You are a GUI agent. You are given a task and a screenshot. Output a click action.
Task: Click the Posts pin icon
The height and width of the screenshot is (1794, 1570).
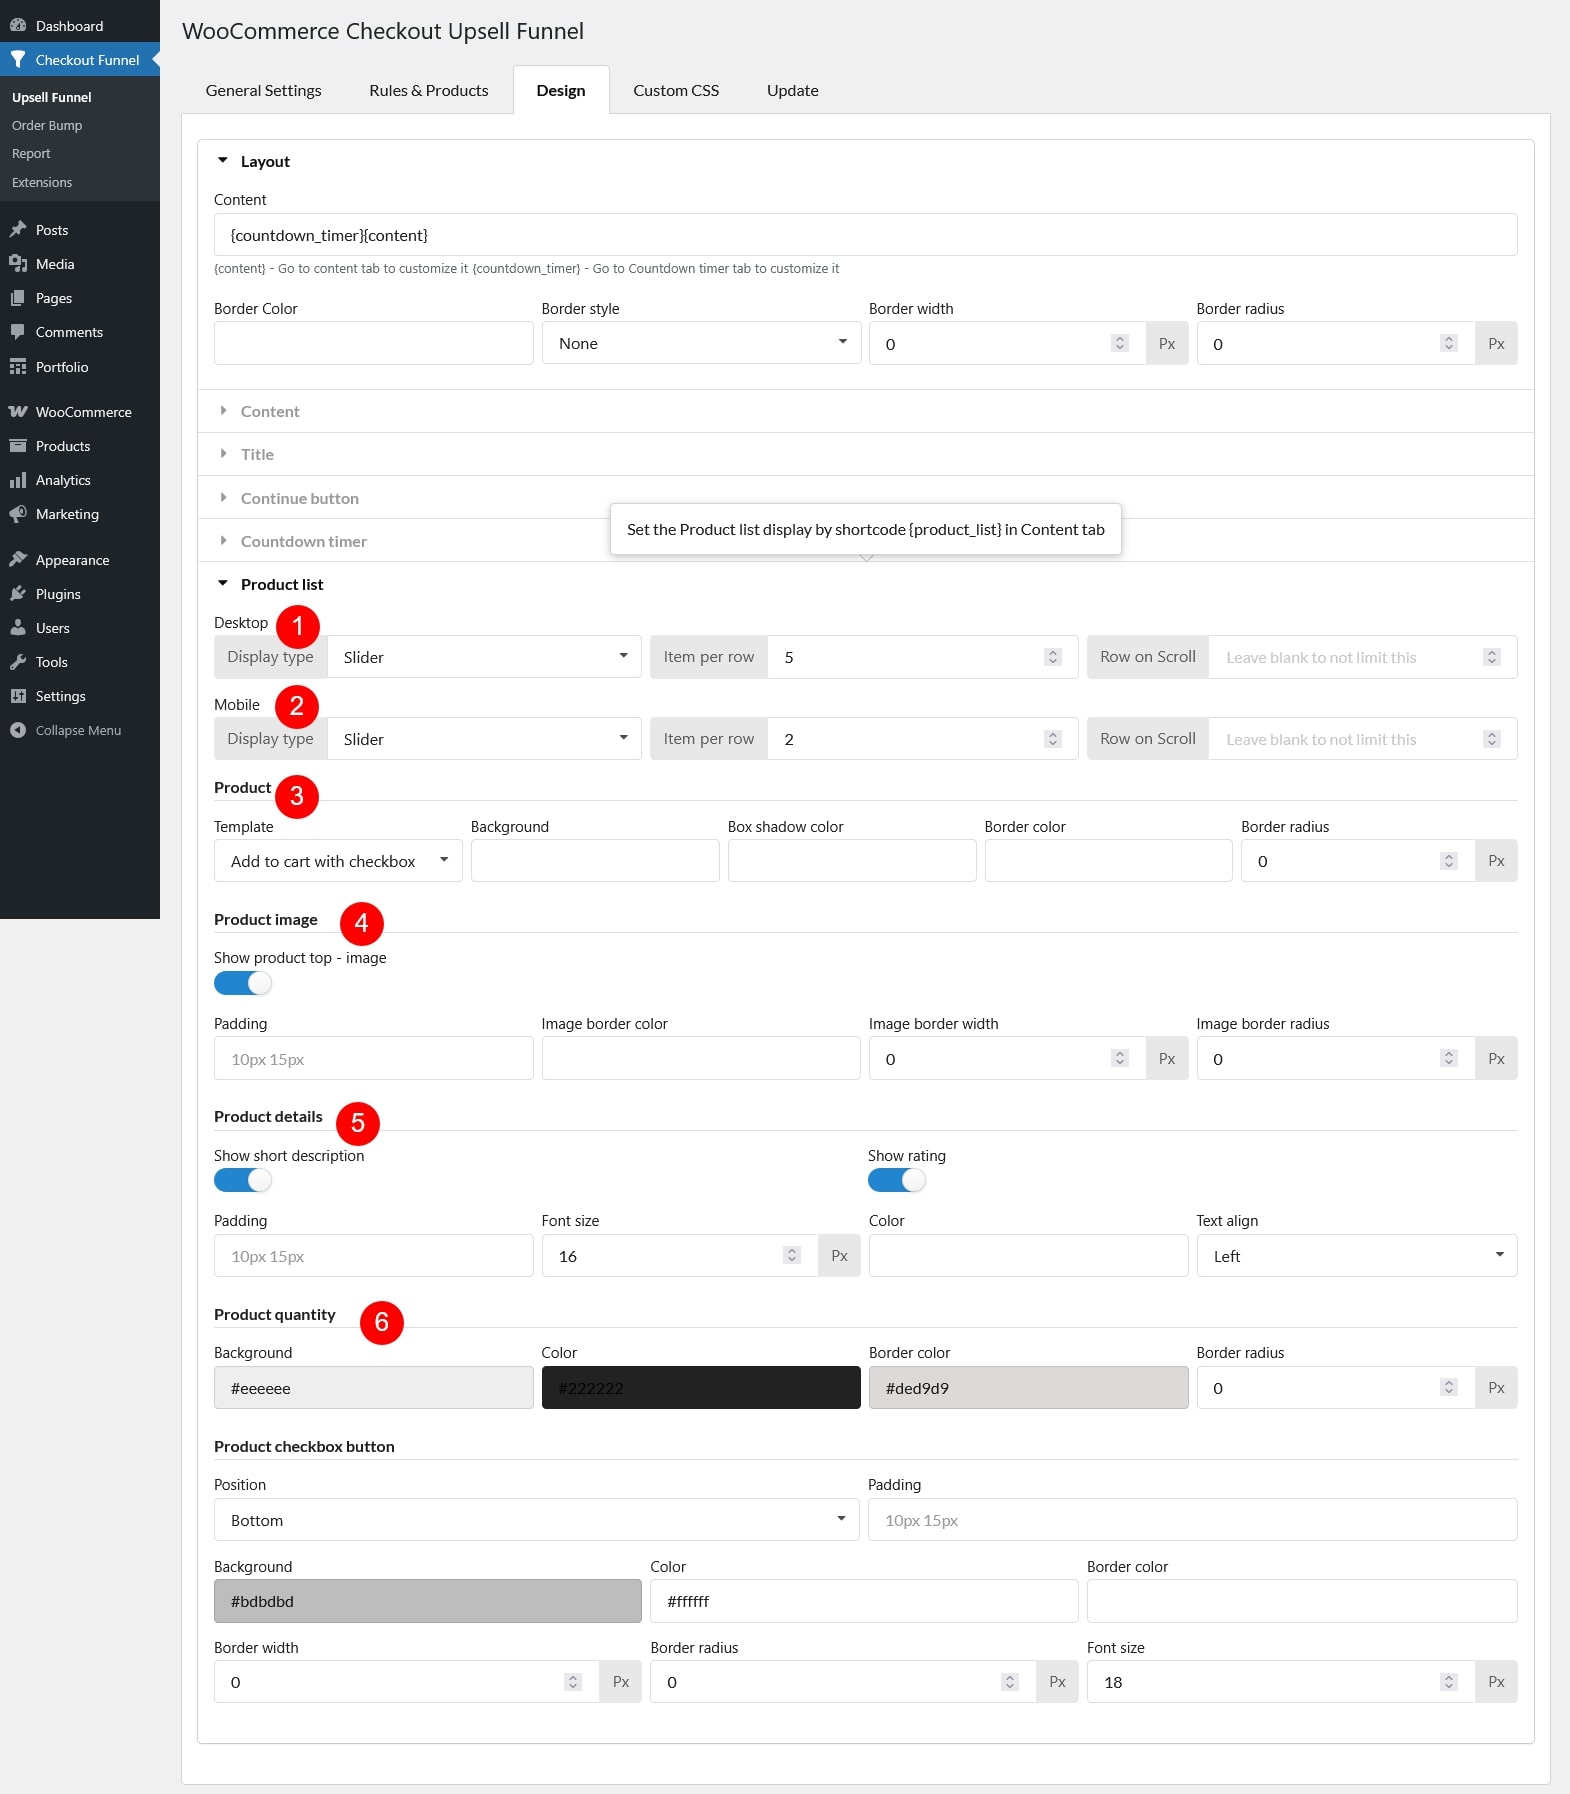click(18, 230)
